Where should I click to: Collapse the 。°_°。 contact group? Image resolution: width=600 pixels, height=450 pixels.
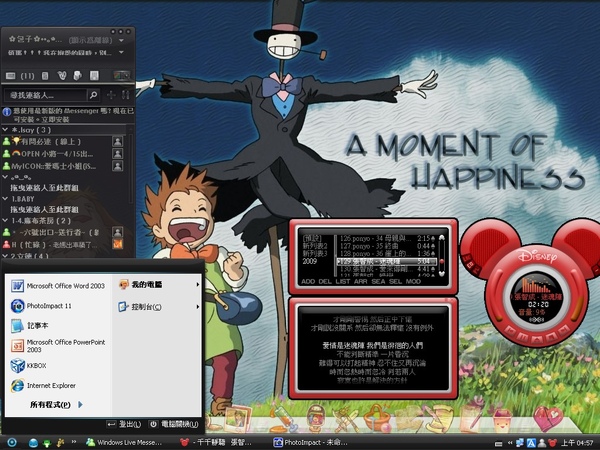tap(5, 177)
